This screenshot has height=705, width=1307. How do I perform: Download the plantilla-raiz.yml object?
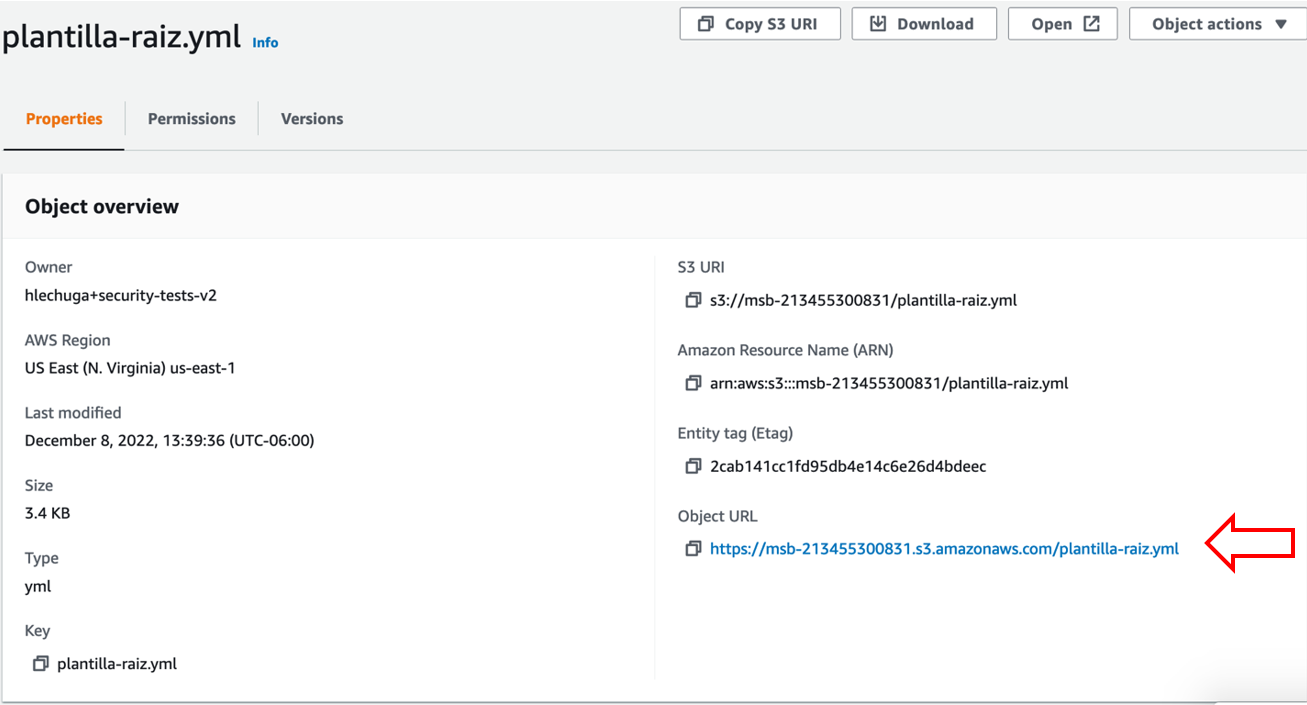coord(924,24)
